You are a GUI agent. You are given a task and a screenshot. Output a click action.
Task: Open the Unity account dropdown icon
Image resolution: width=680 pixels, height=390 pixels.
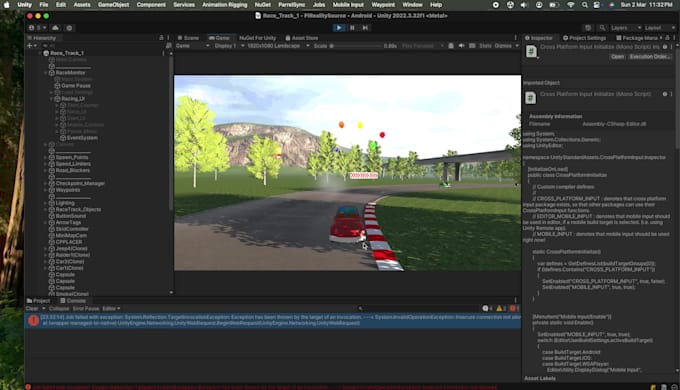click(36, 28)
